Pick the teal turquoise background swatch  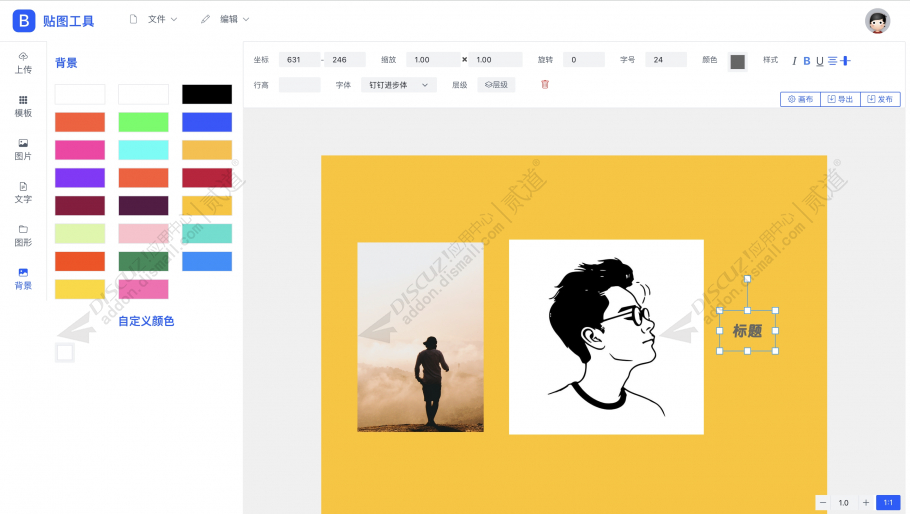click(207, 233)
